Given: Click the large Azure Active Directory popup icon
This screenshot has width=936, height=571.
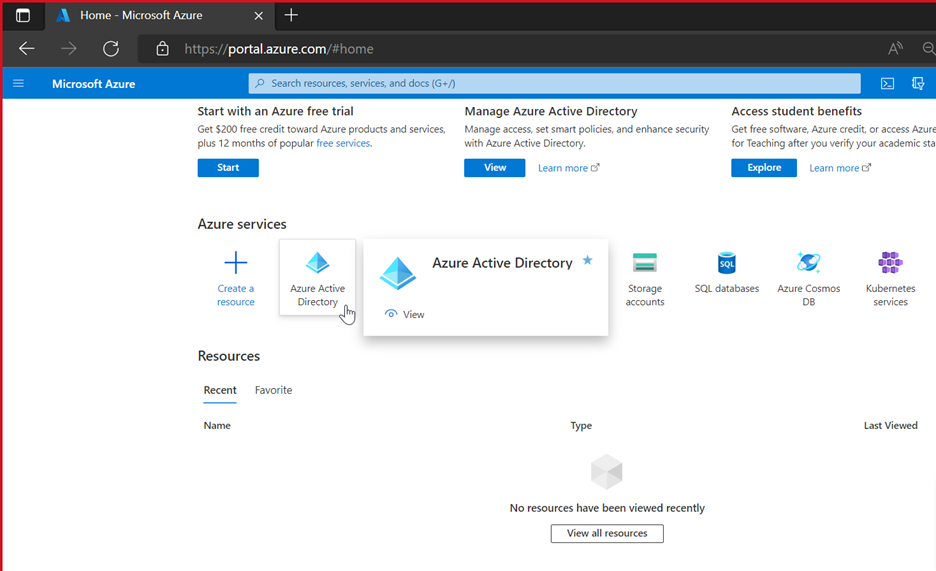Looking at the screenshot, I should [398, 273].
